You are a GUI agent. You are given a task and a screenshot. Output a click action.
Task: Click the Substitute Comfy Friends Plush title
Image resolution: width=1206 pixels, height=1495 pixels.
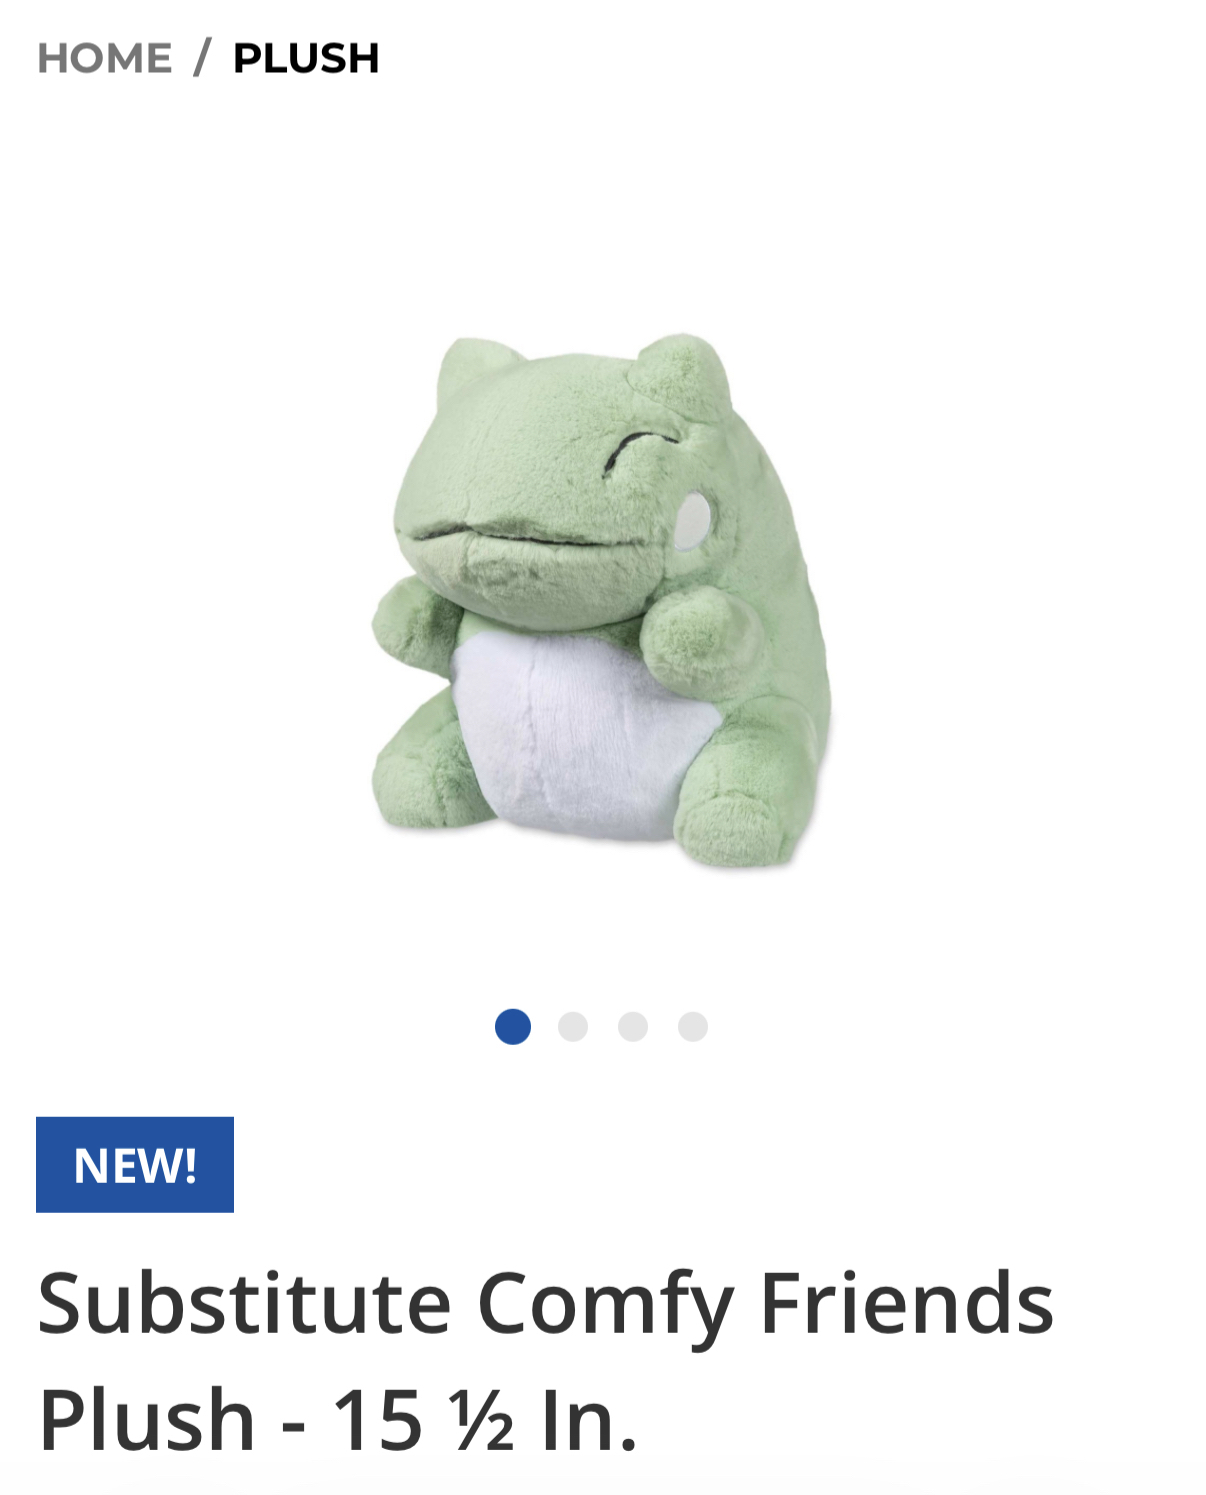[x=546, y=1360]
